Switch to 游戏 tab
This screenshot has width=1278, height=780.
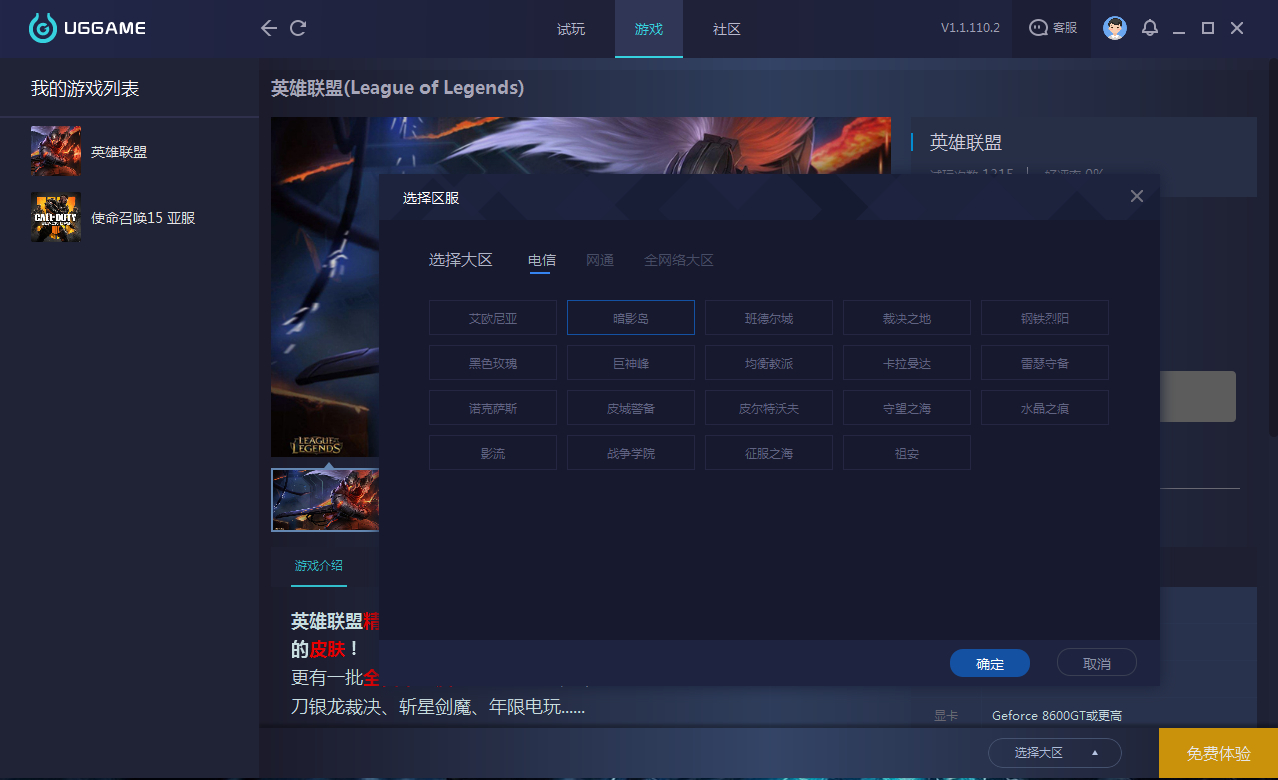[x=649, y=29]
